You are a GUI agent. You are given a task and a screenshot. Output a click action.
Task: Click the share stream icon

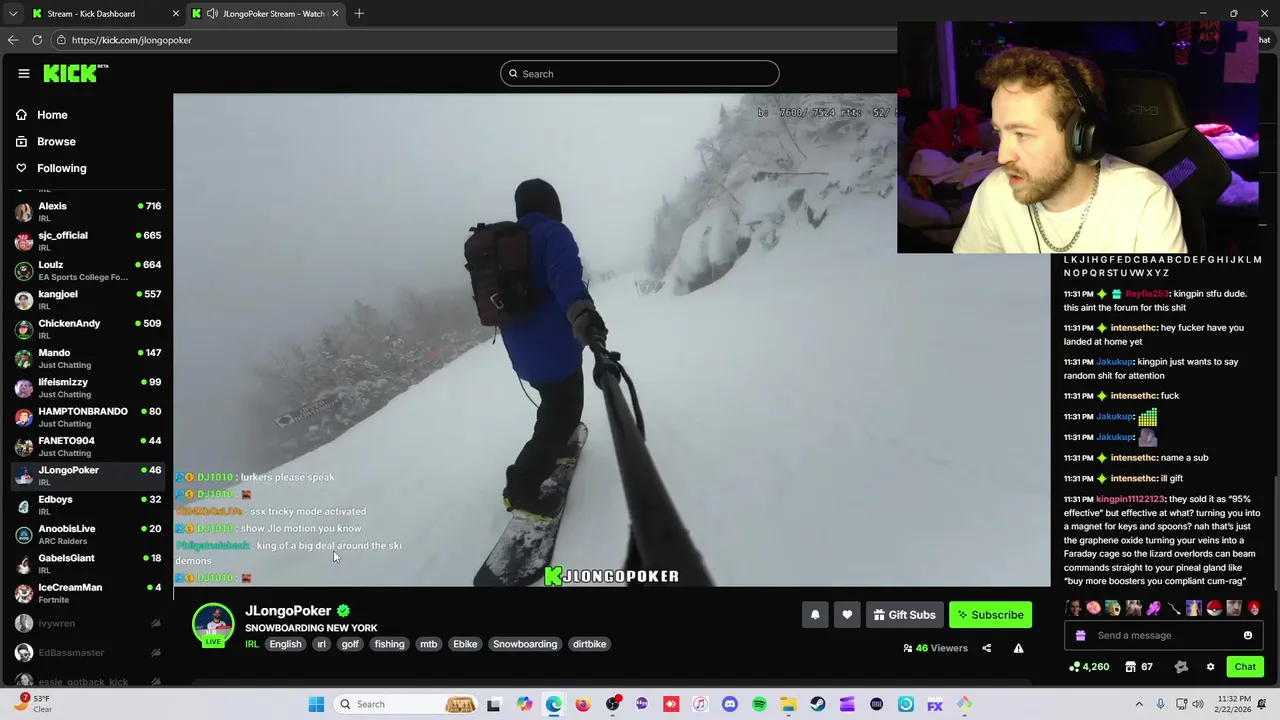(x=986, y=648)
